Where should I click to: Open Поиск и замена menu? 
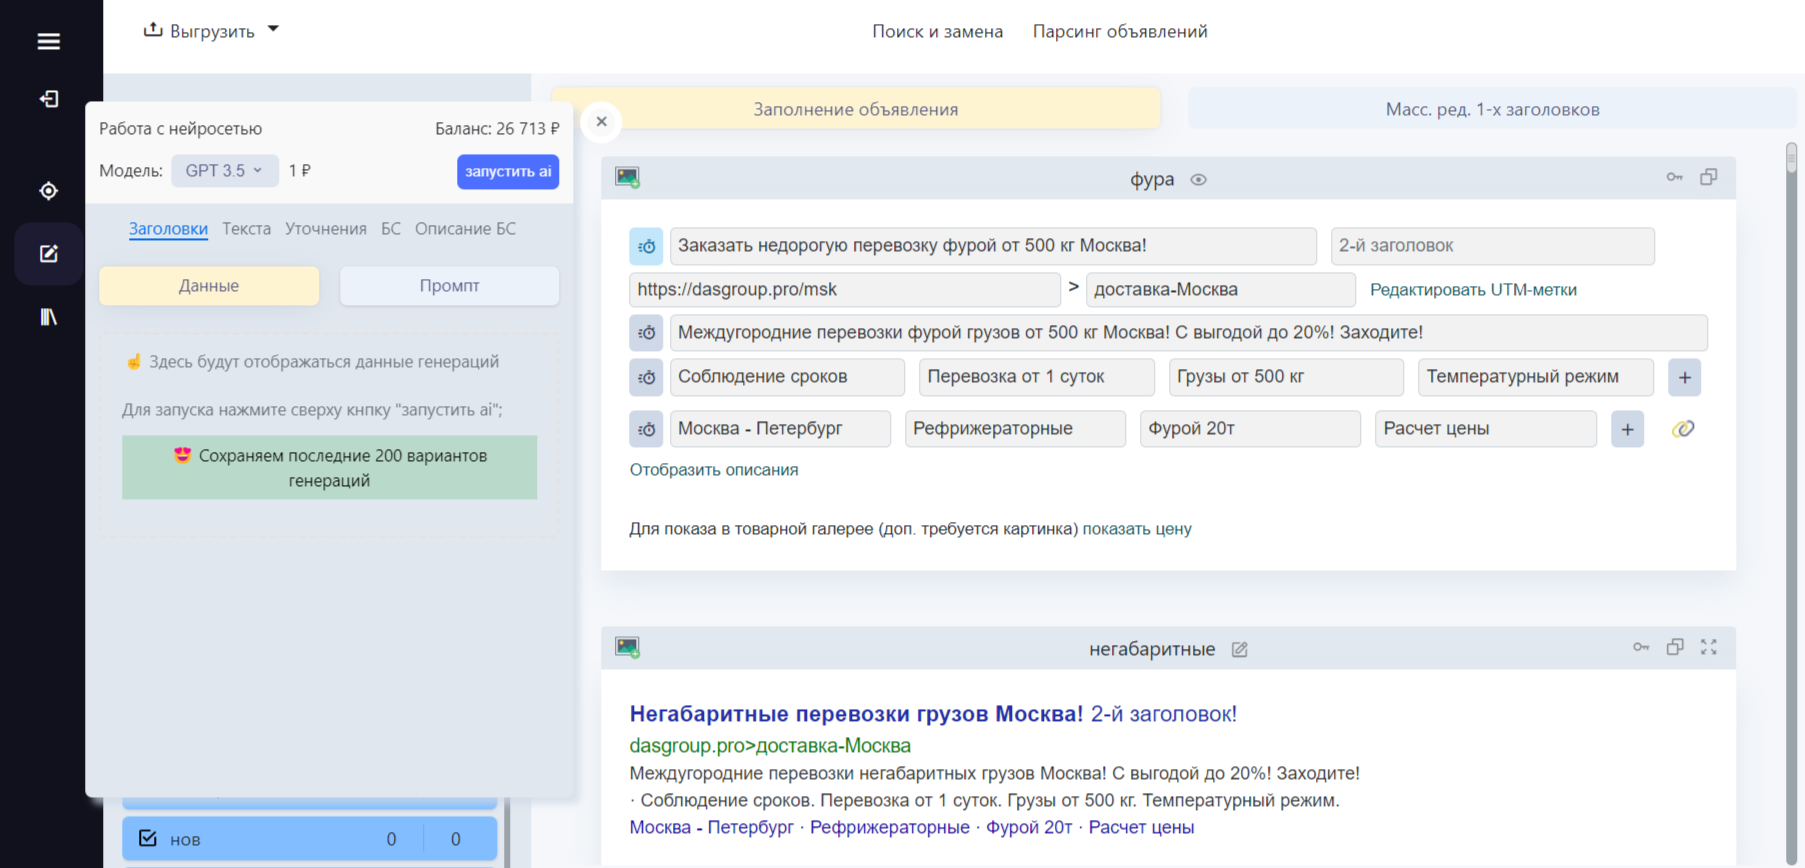pyautogui.click(x=937, y=31)
